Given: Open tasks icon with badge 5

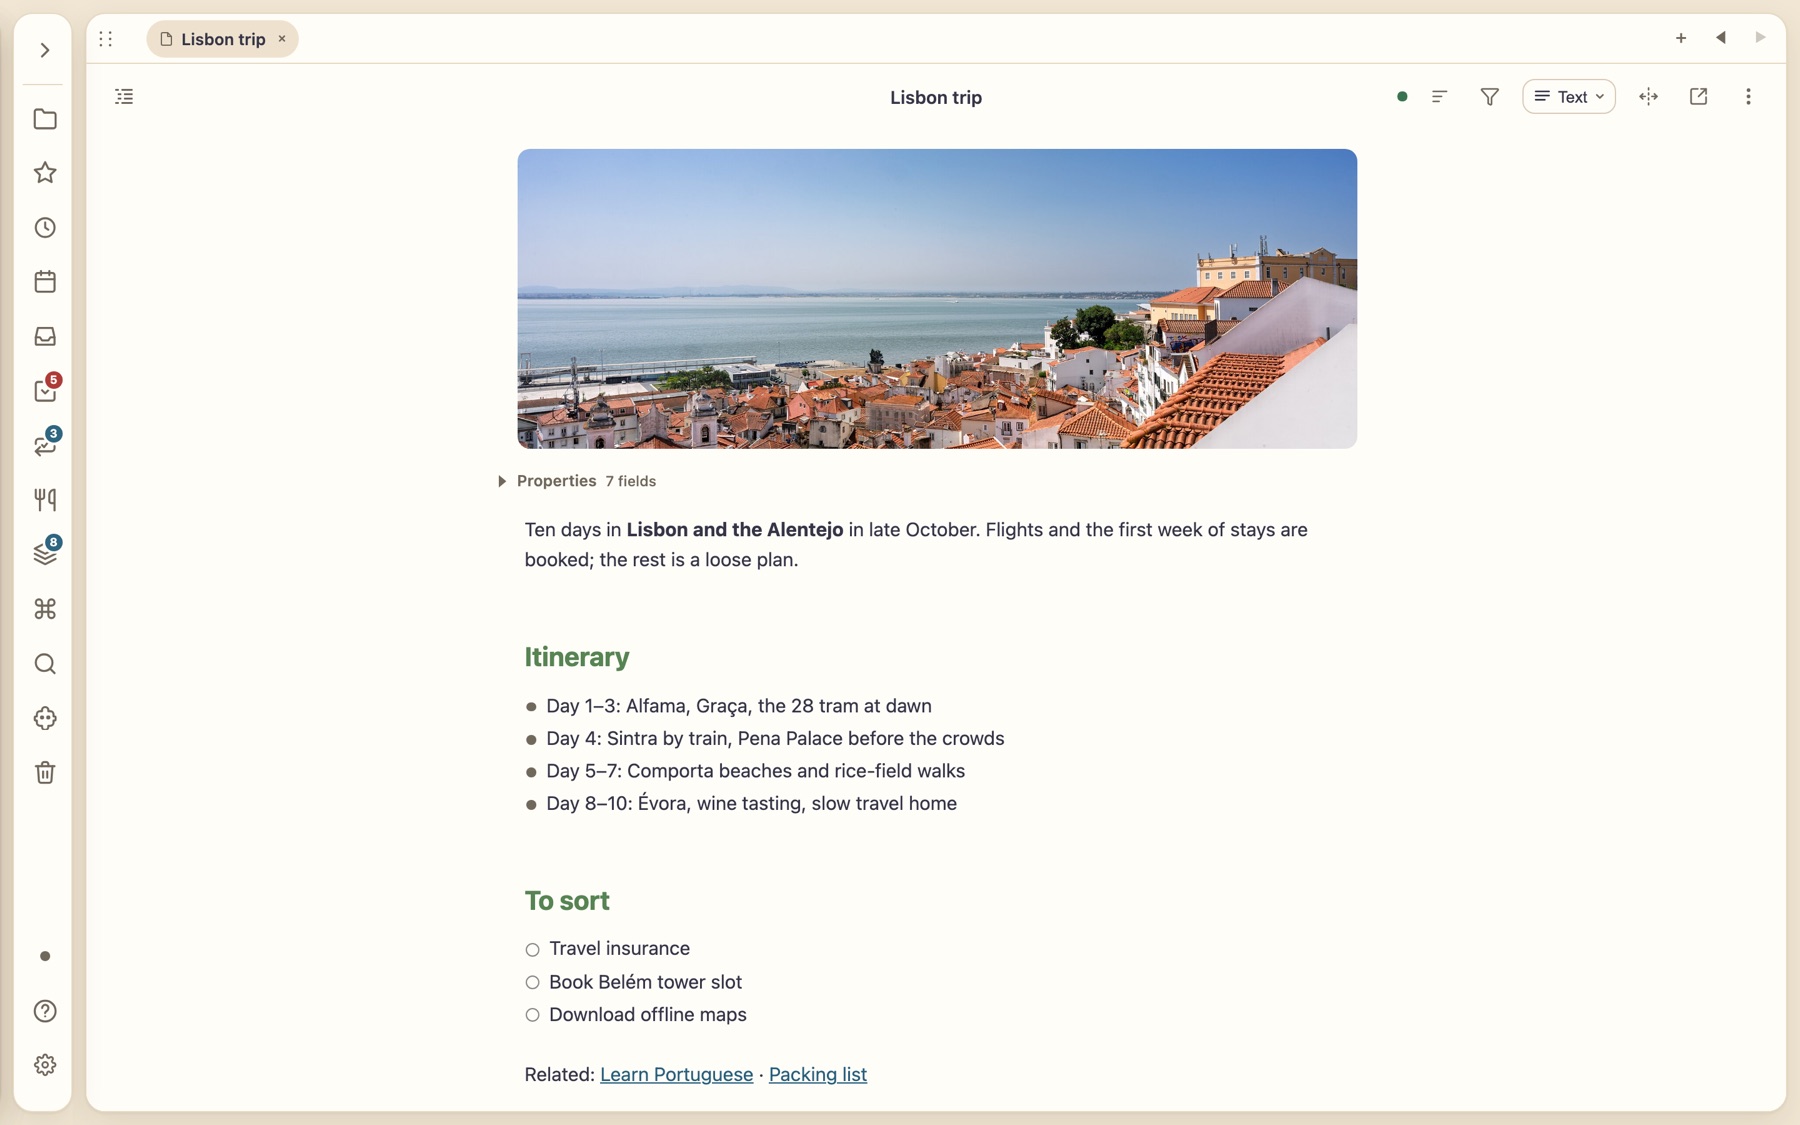Looking at the screenshot, I should (x=46, y=389).
